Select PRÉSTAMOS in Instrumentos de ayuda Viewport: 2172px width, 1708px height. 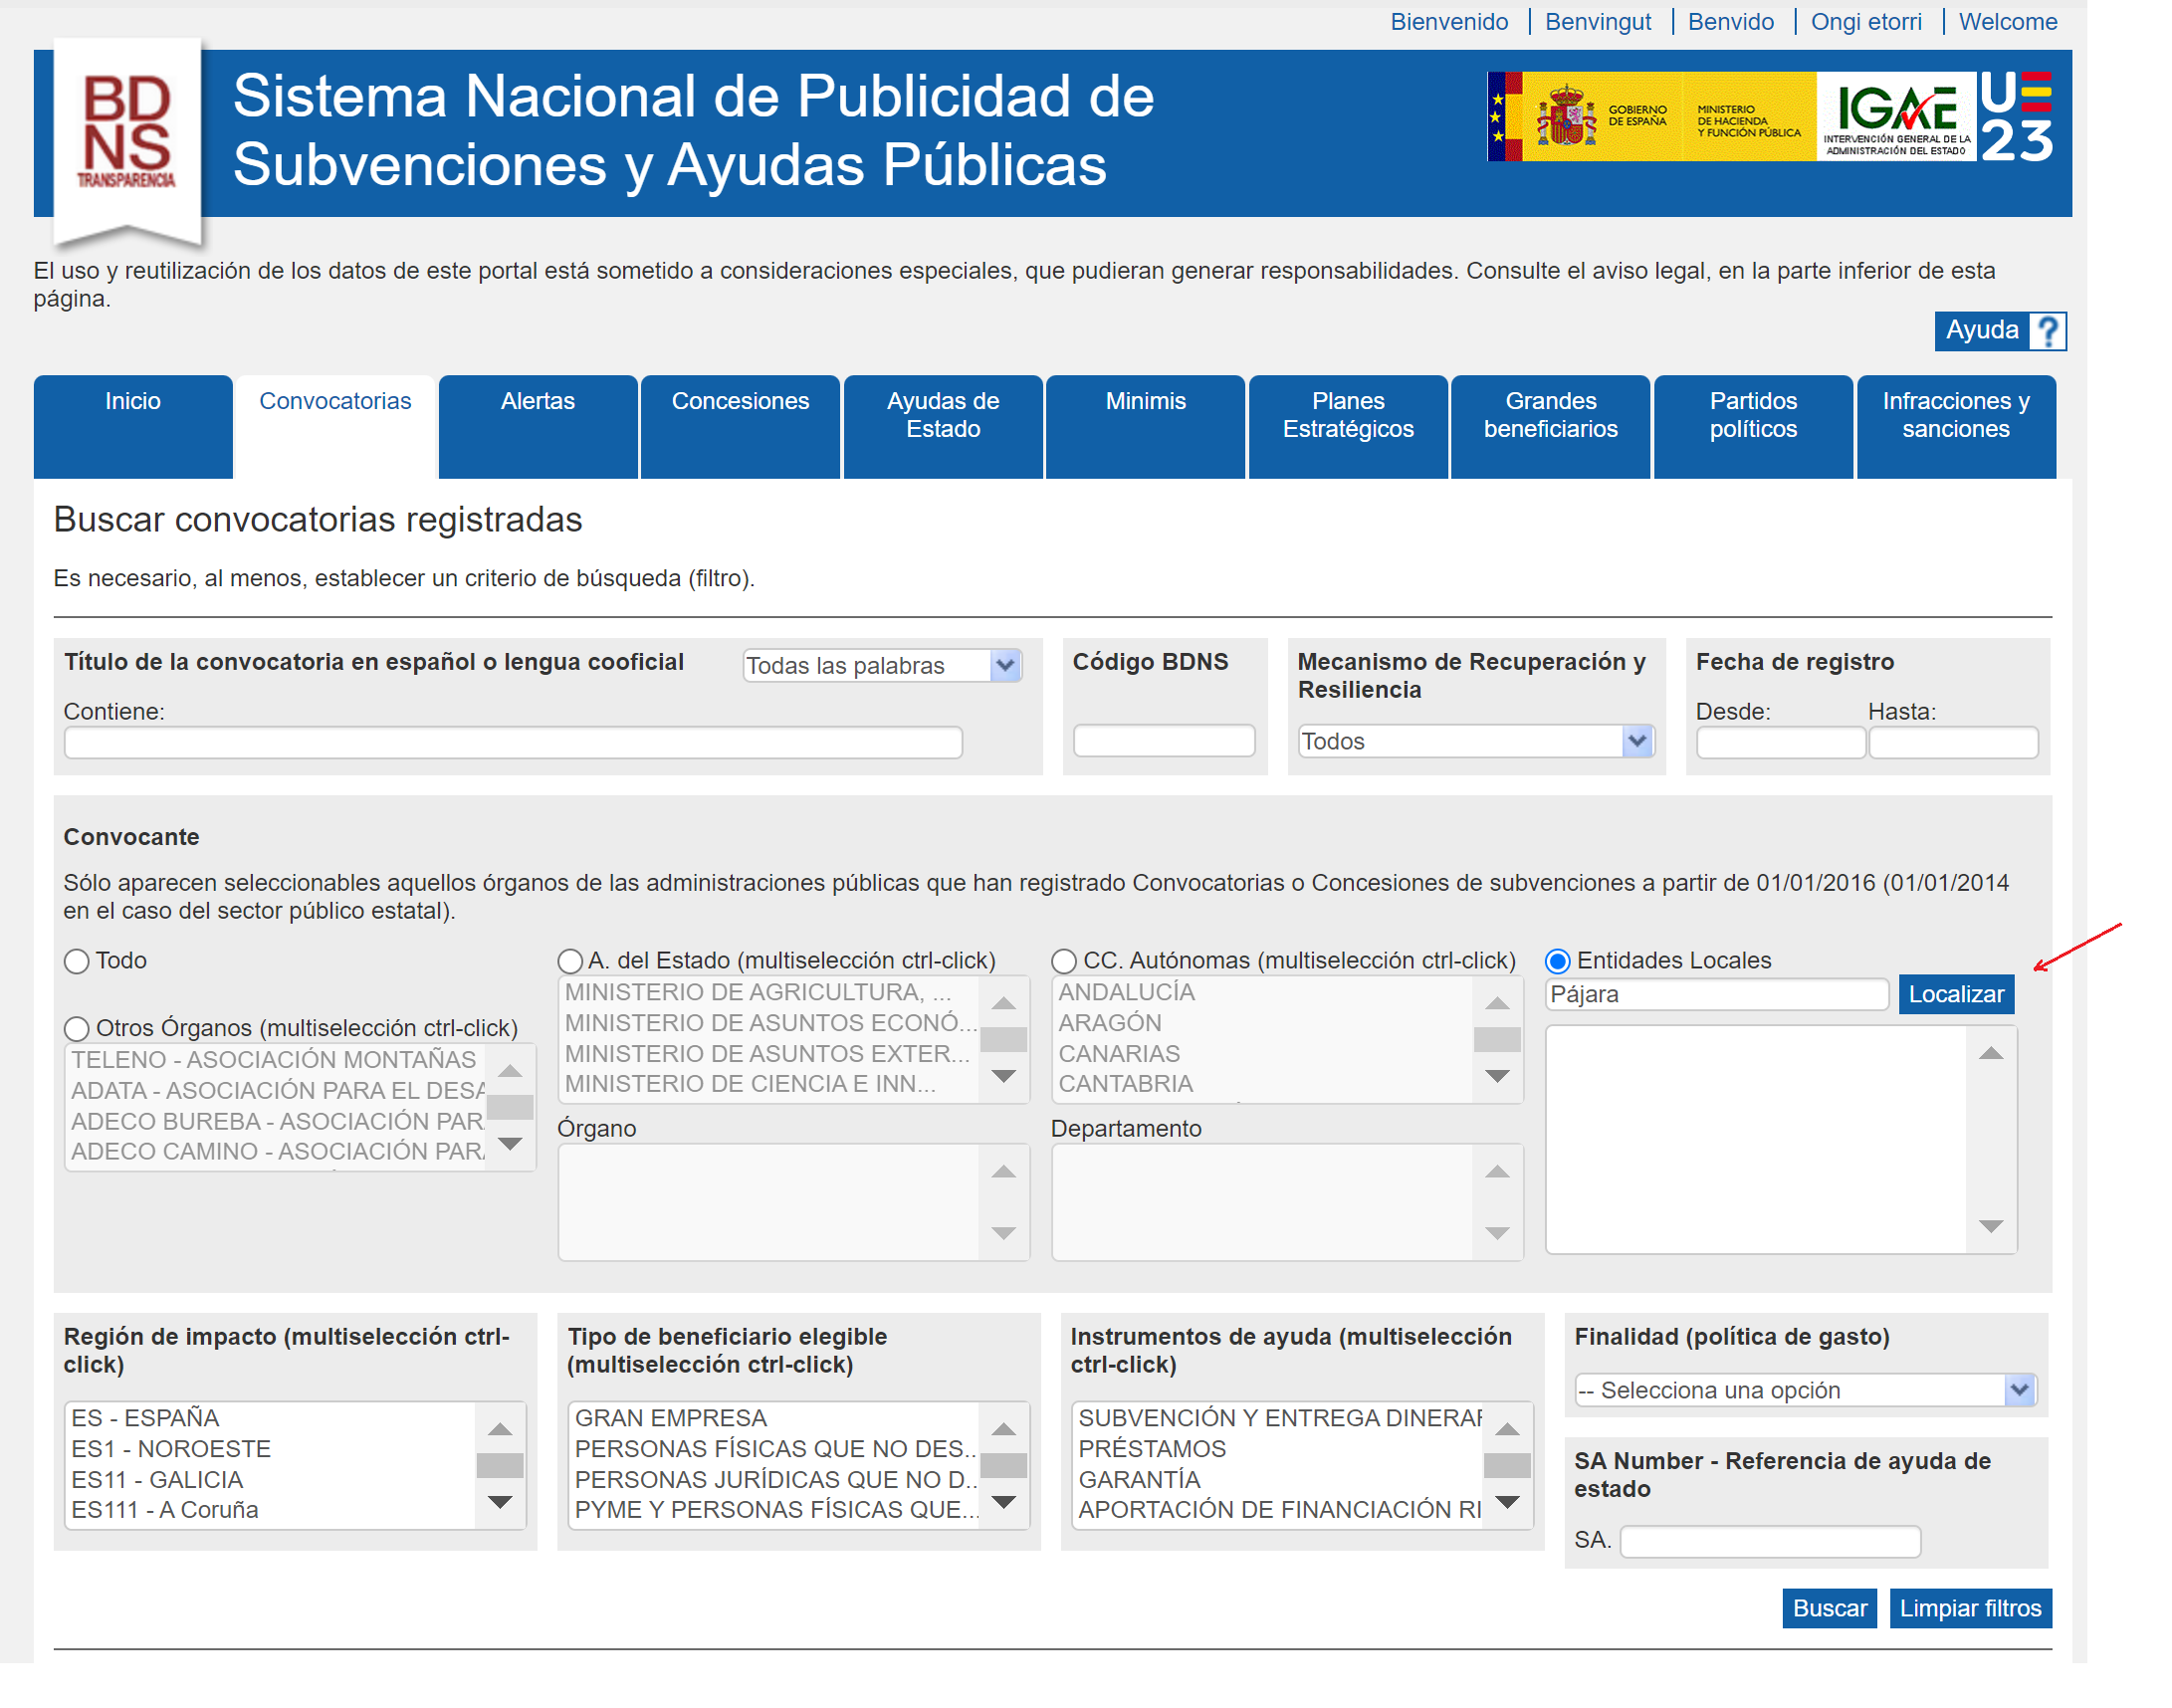click(x=1152, y=1449)
